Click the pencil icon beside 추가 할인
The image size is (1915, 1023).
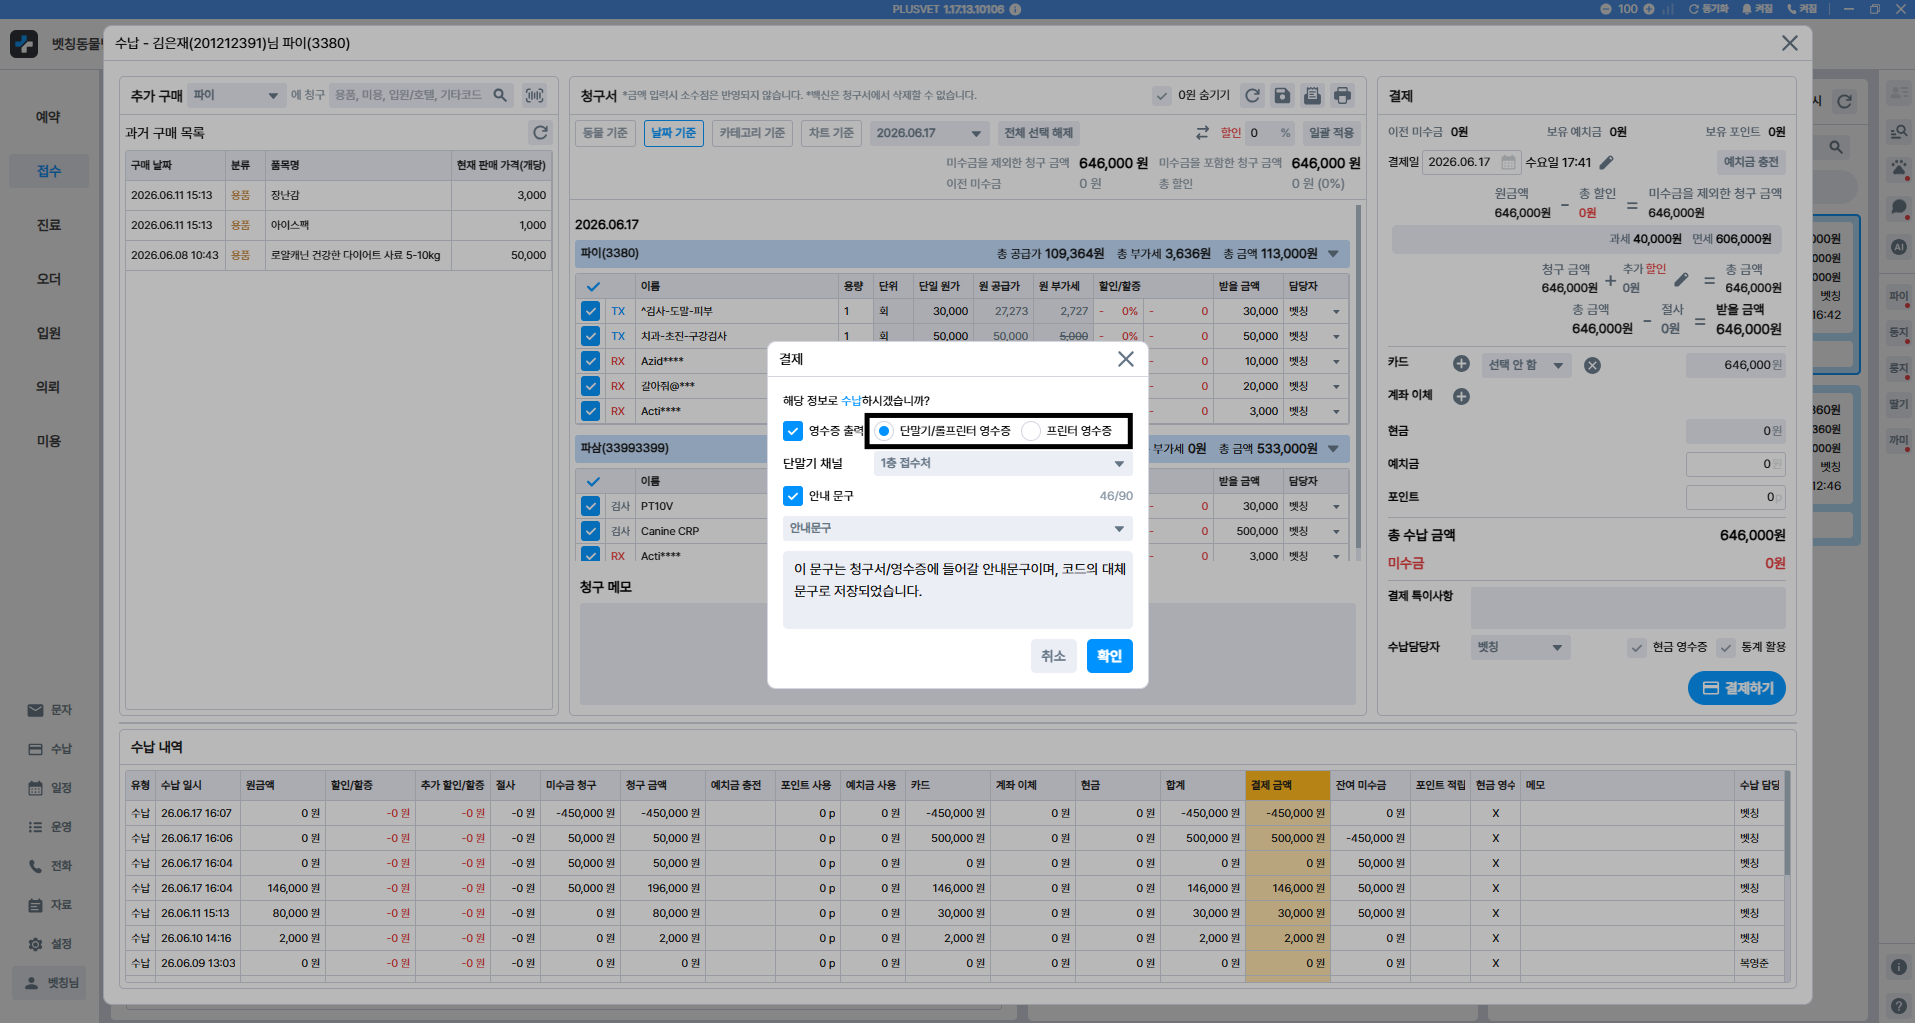click(x=1681, y=279)
